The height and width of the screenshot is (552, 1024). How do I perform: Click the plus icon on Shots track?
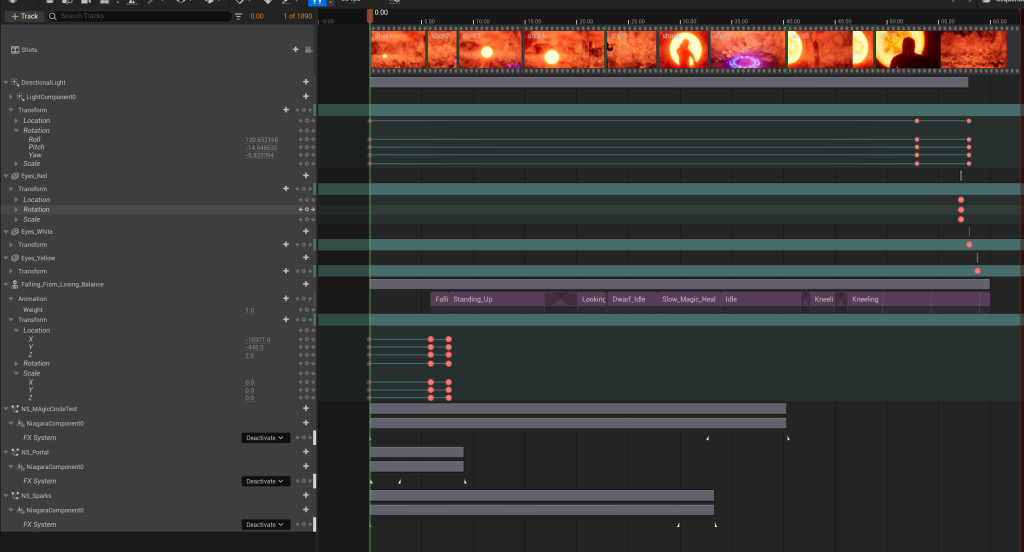click(x=295, y=50)
